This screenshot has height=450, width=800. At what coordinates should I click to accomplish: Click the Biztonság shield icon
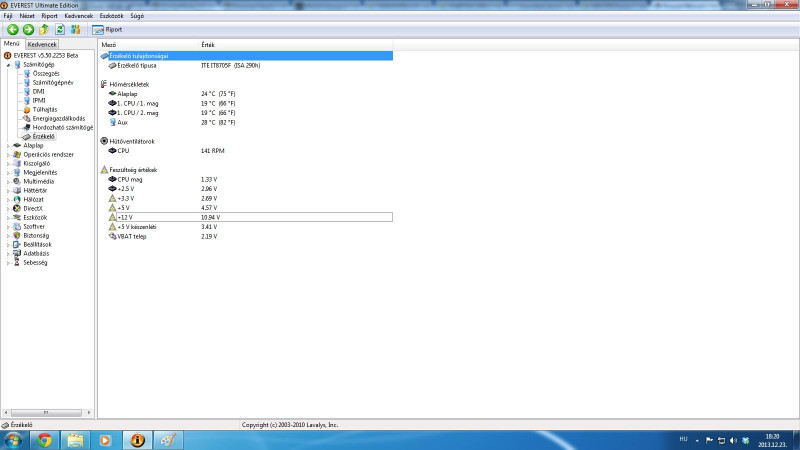[x=17, y=236]
